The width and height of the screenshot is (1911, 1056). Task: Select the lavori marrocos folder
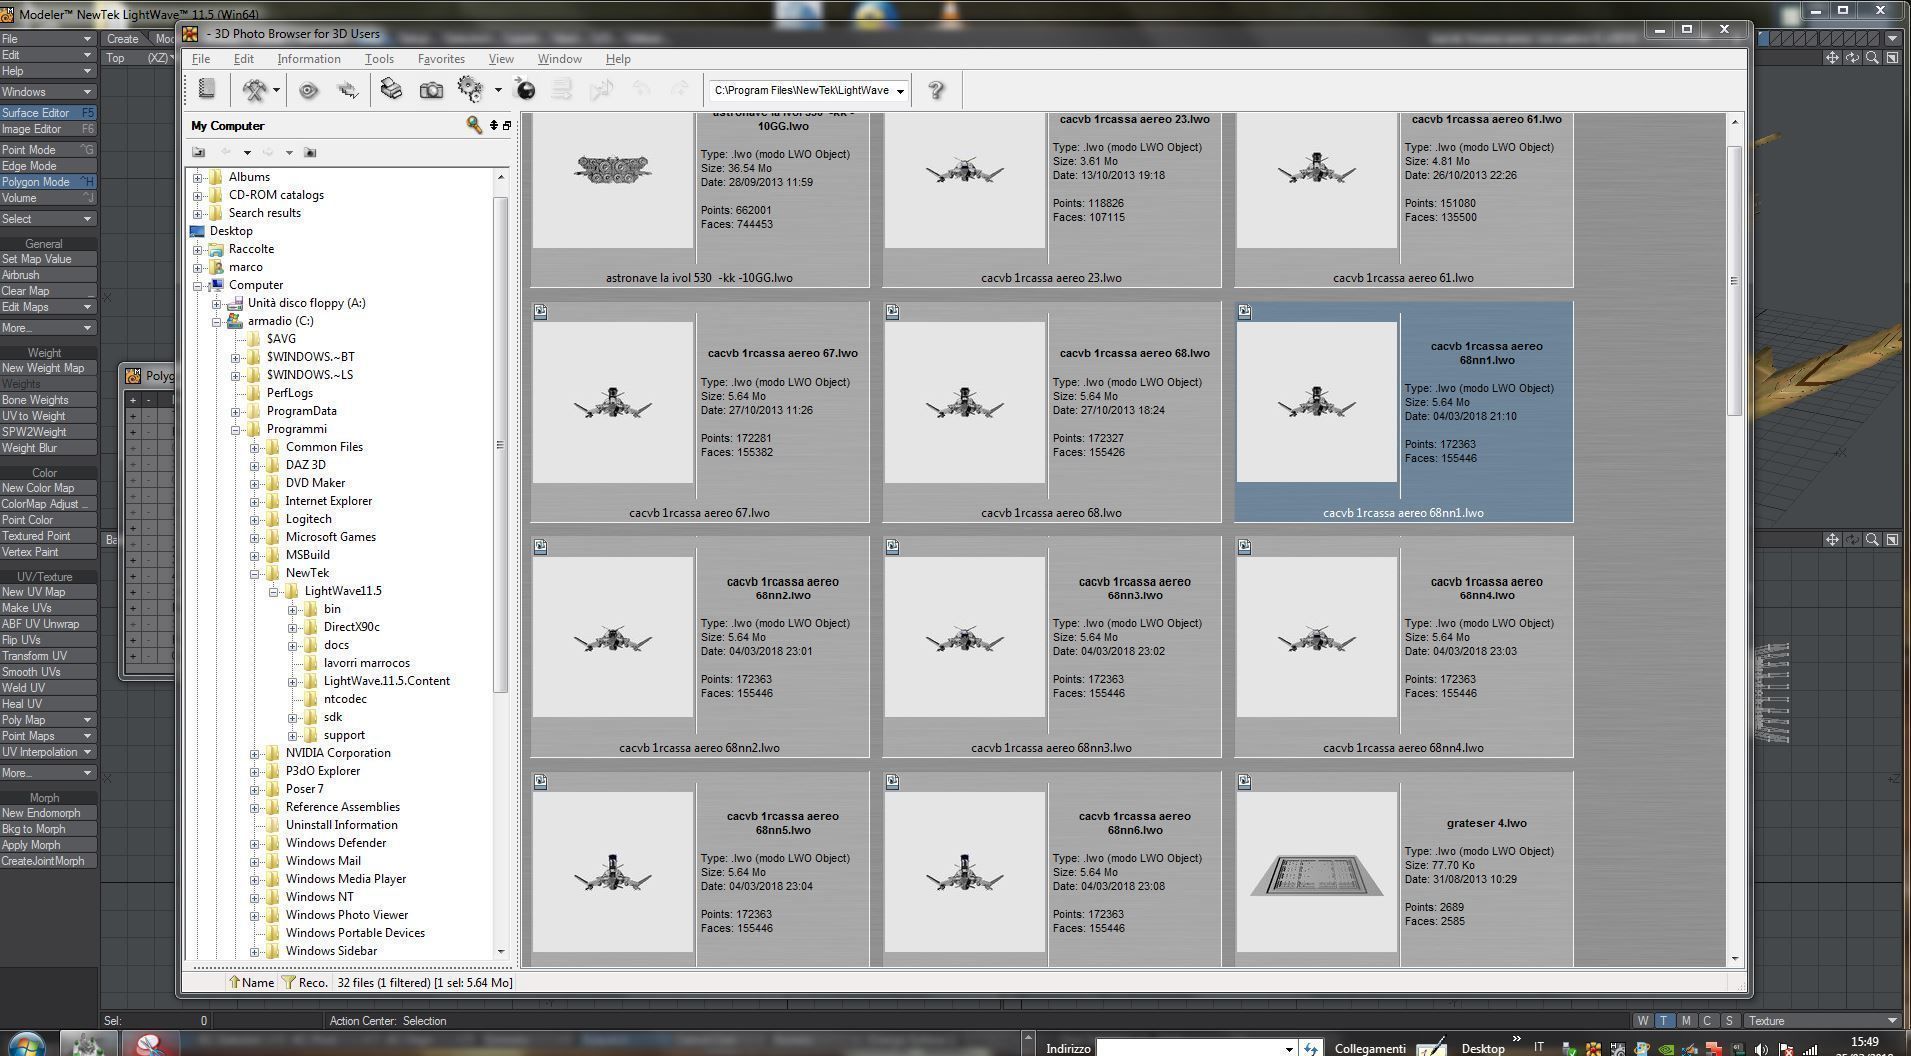pos(366,663)
